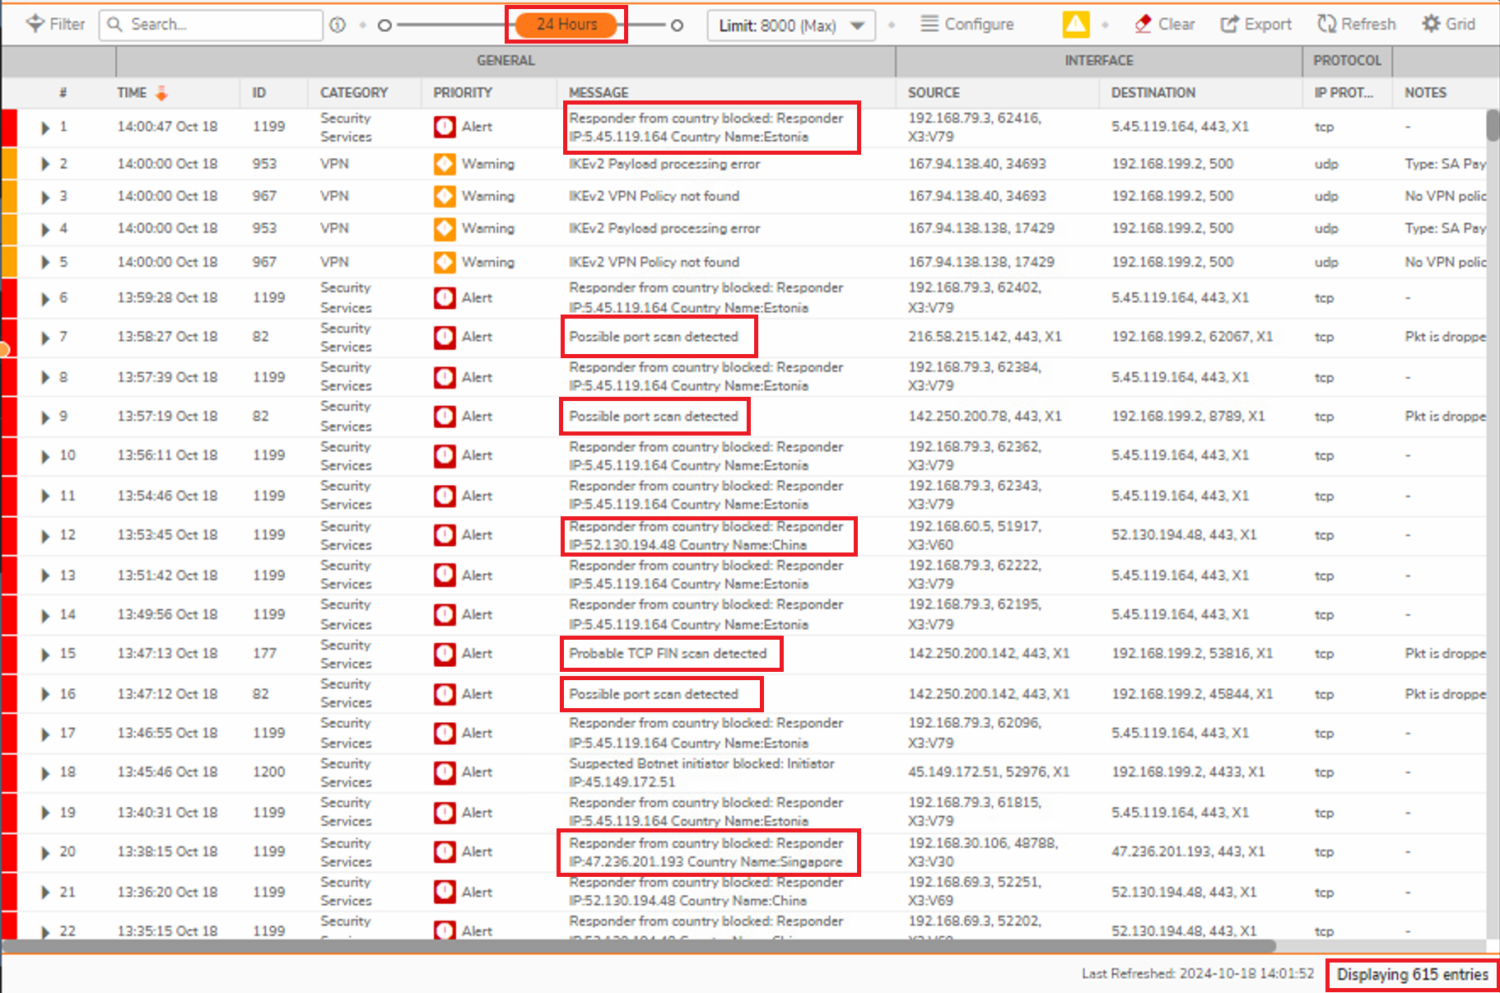Screen dimensions: 1500x993
Task: Sort by the PRIORITY column header
Action: point(462,93)
